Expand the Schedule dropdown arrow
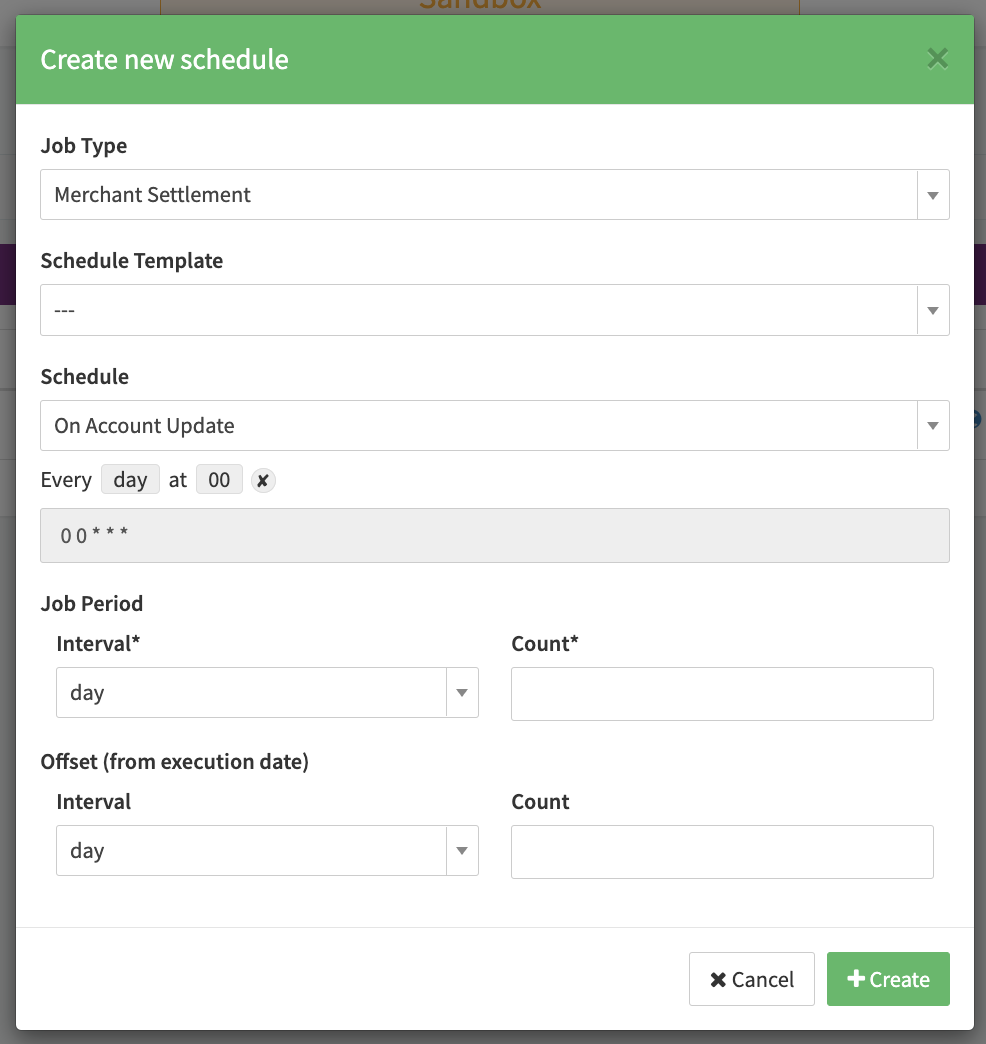Viewport: 986px width, 1044px height. 932,426
